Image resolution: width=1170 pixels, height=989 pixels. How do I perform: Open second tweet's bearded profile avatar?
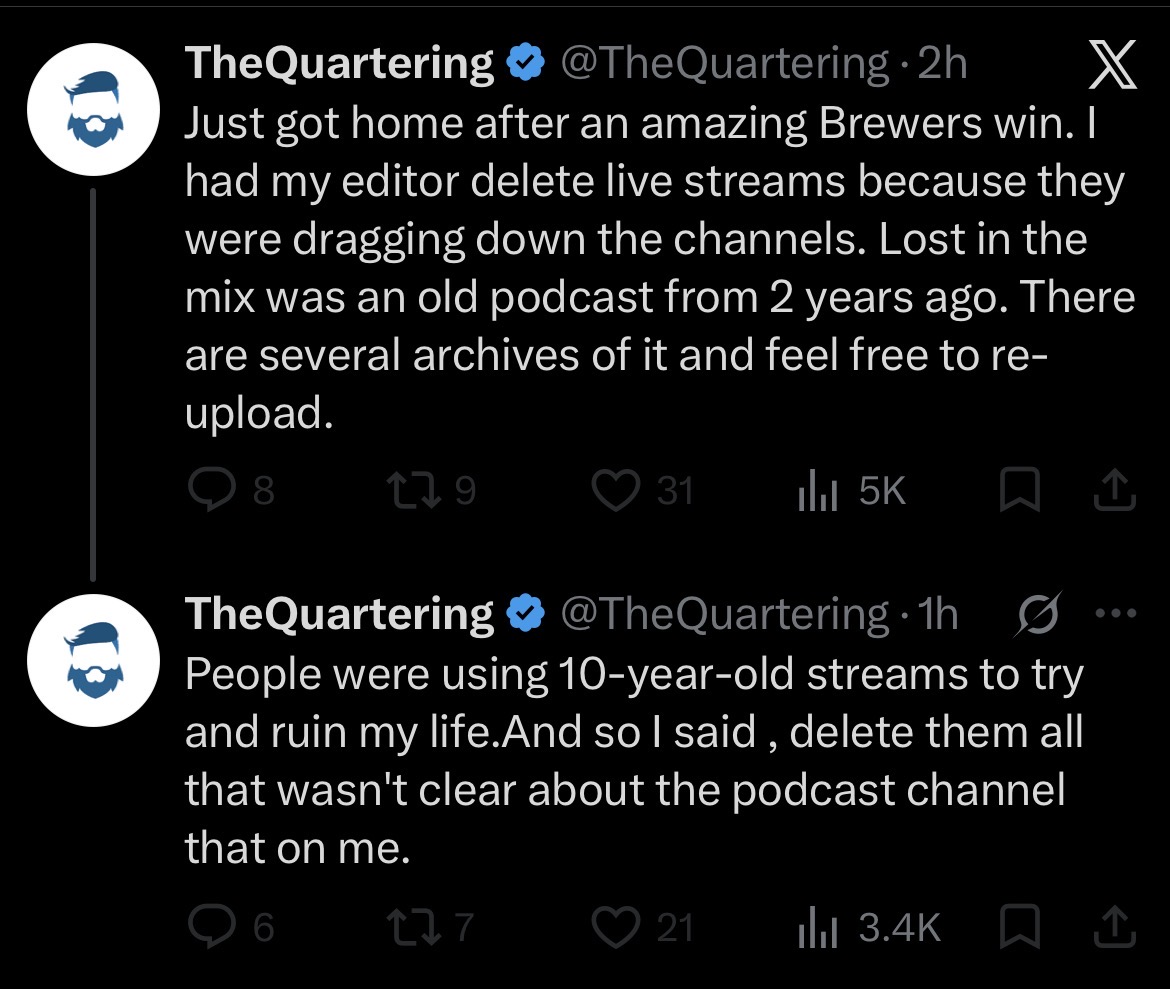(93, 661)
